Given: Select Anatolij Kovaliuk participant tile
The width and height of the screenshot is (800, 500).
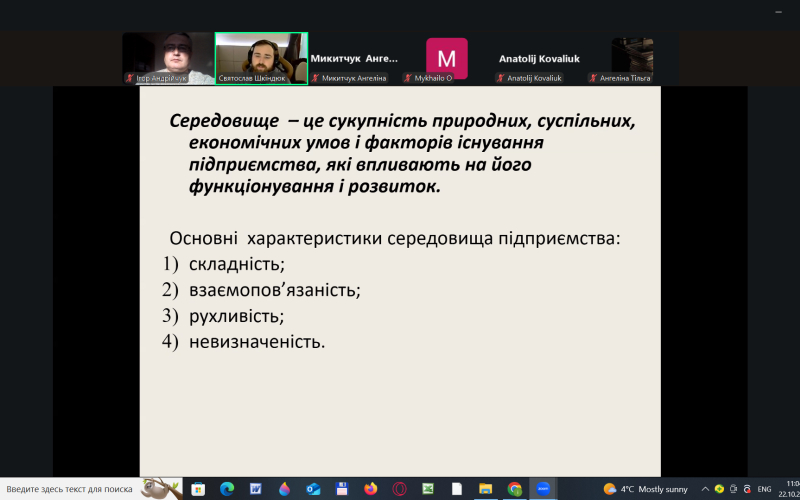Looking at the screenshot, I should pyautogui.click(x=540, y=58).
